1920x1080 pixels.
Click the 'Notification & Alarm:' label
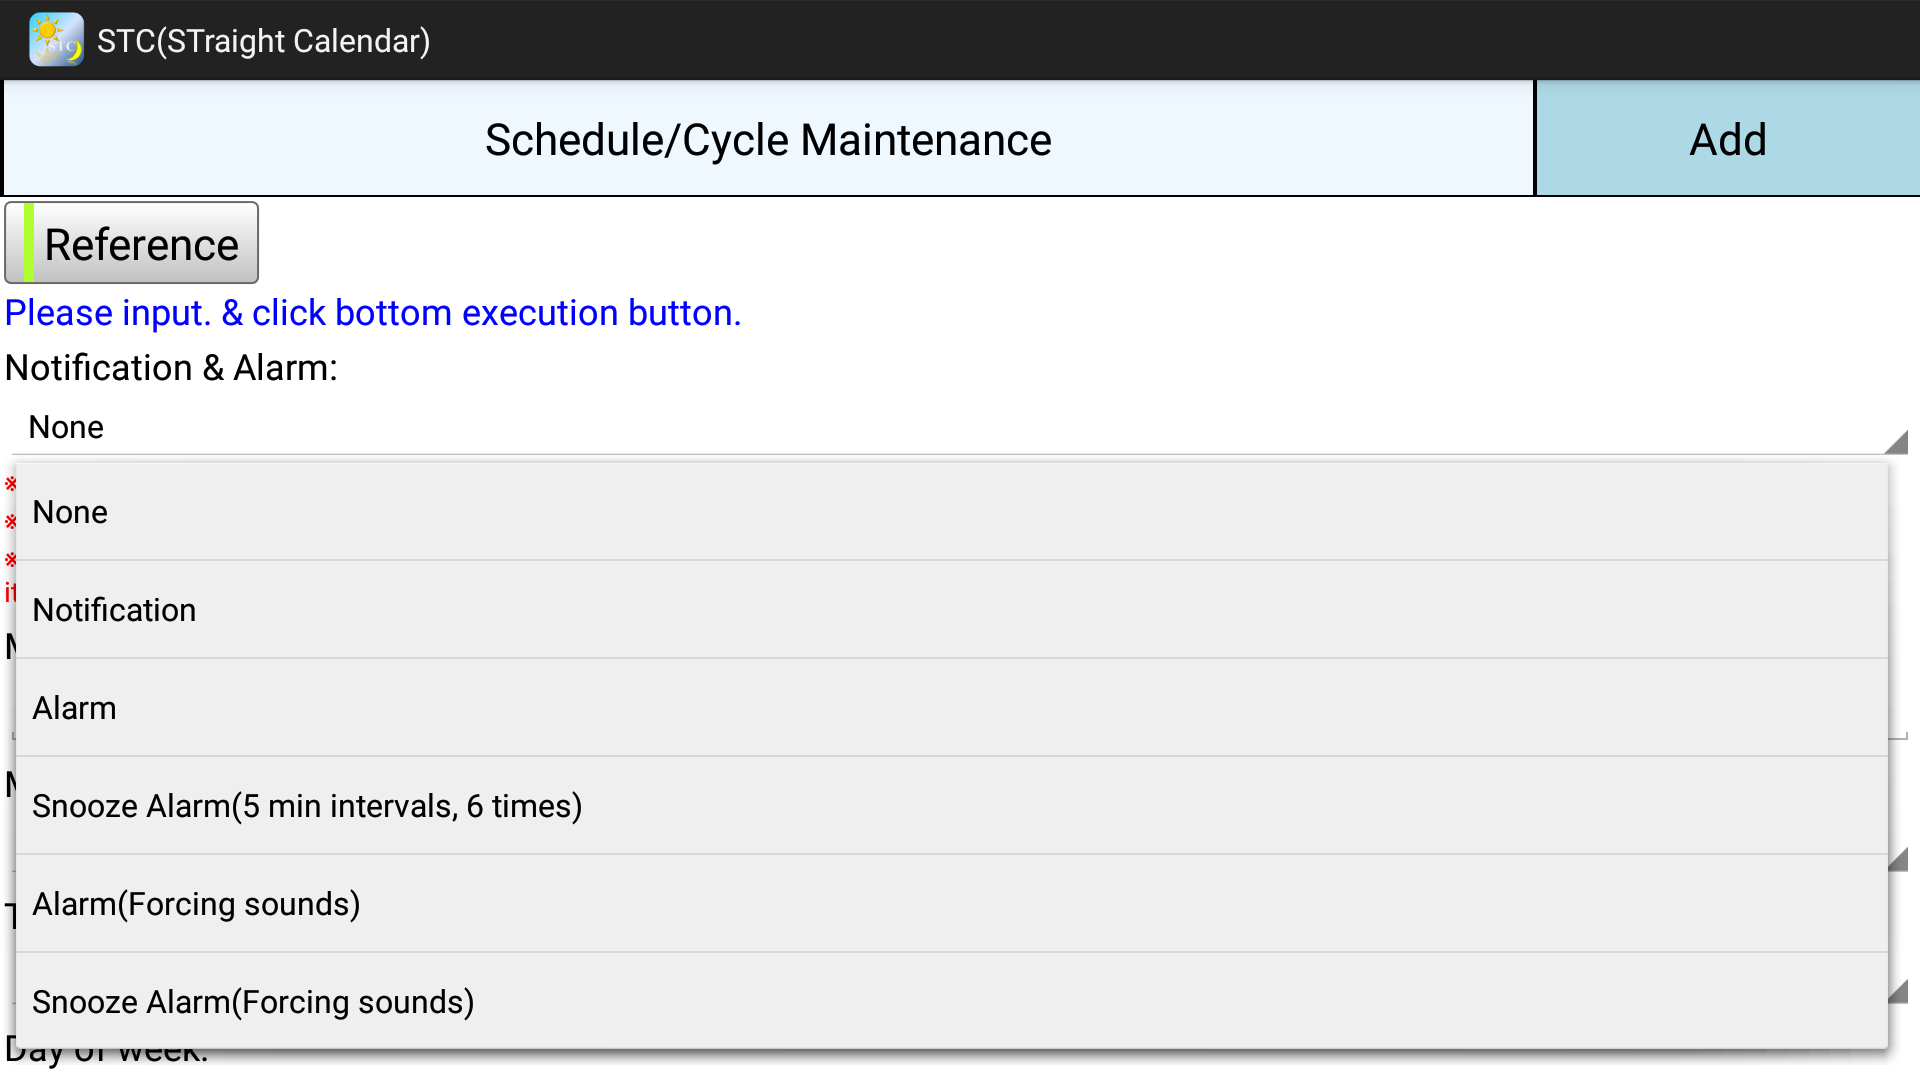(171, 368)
